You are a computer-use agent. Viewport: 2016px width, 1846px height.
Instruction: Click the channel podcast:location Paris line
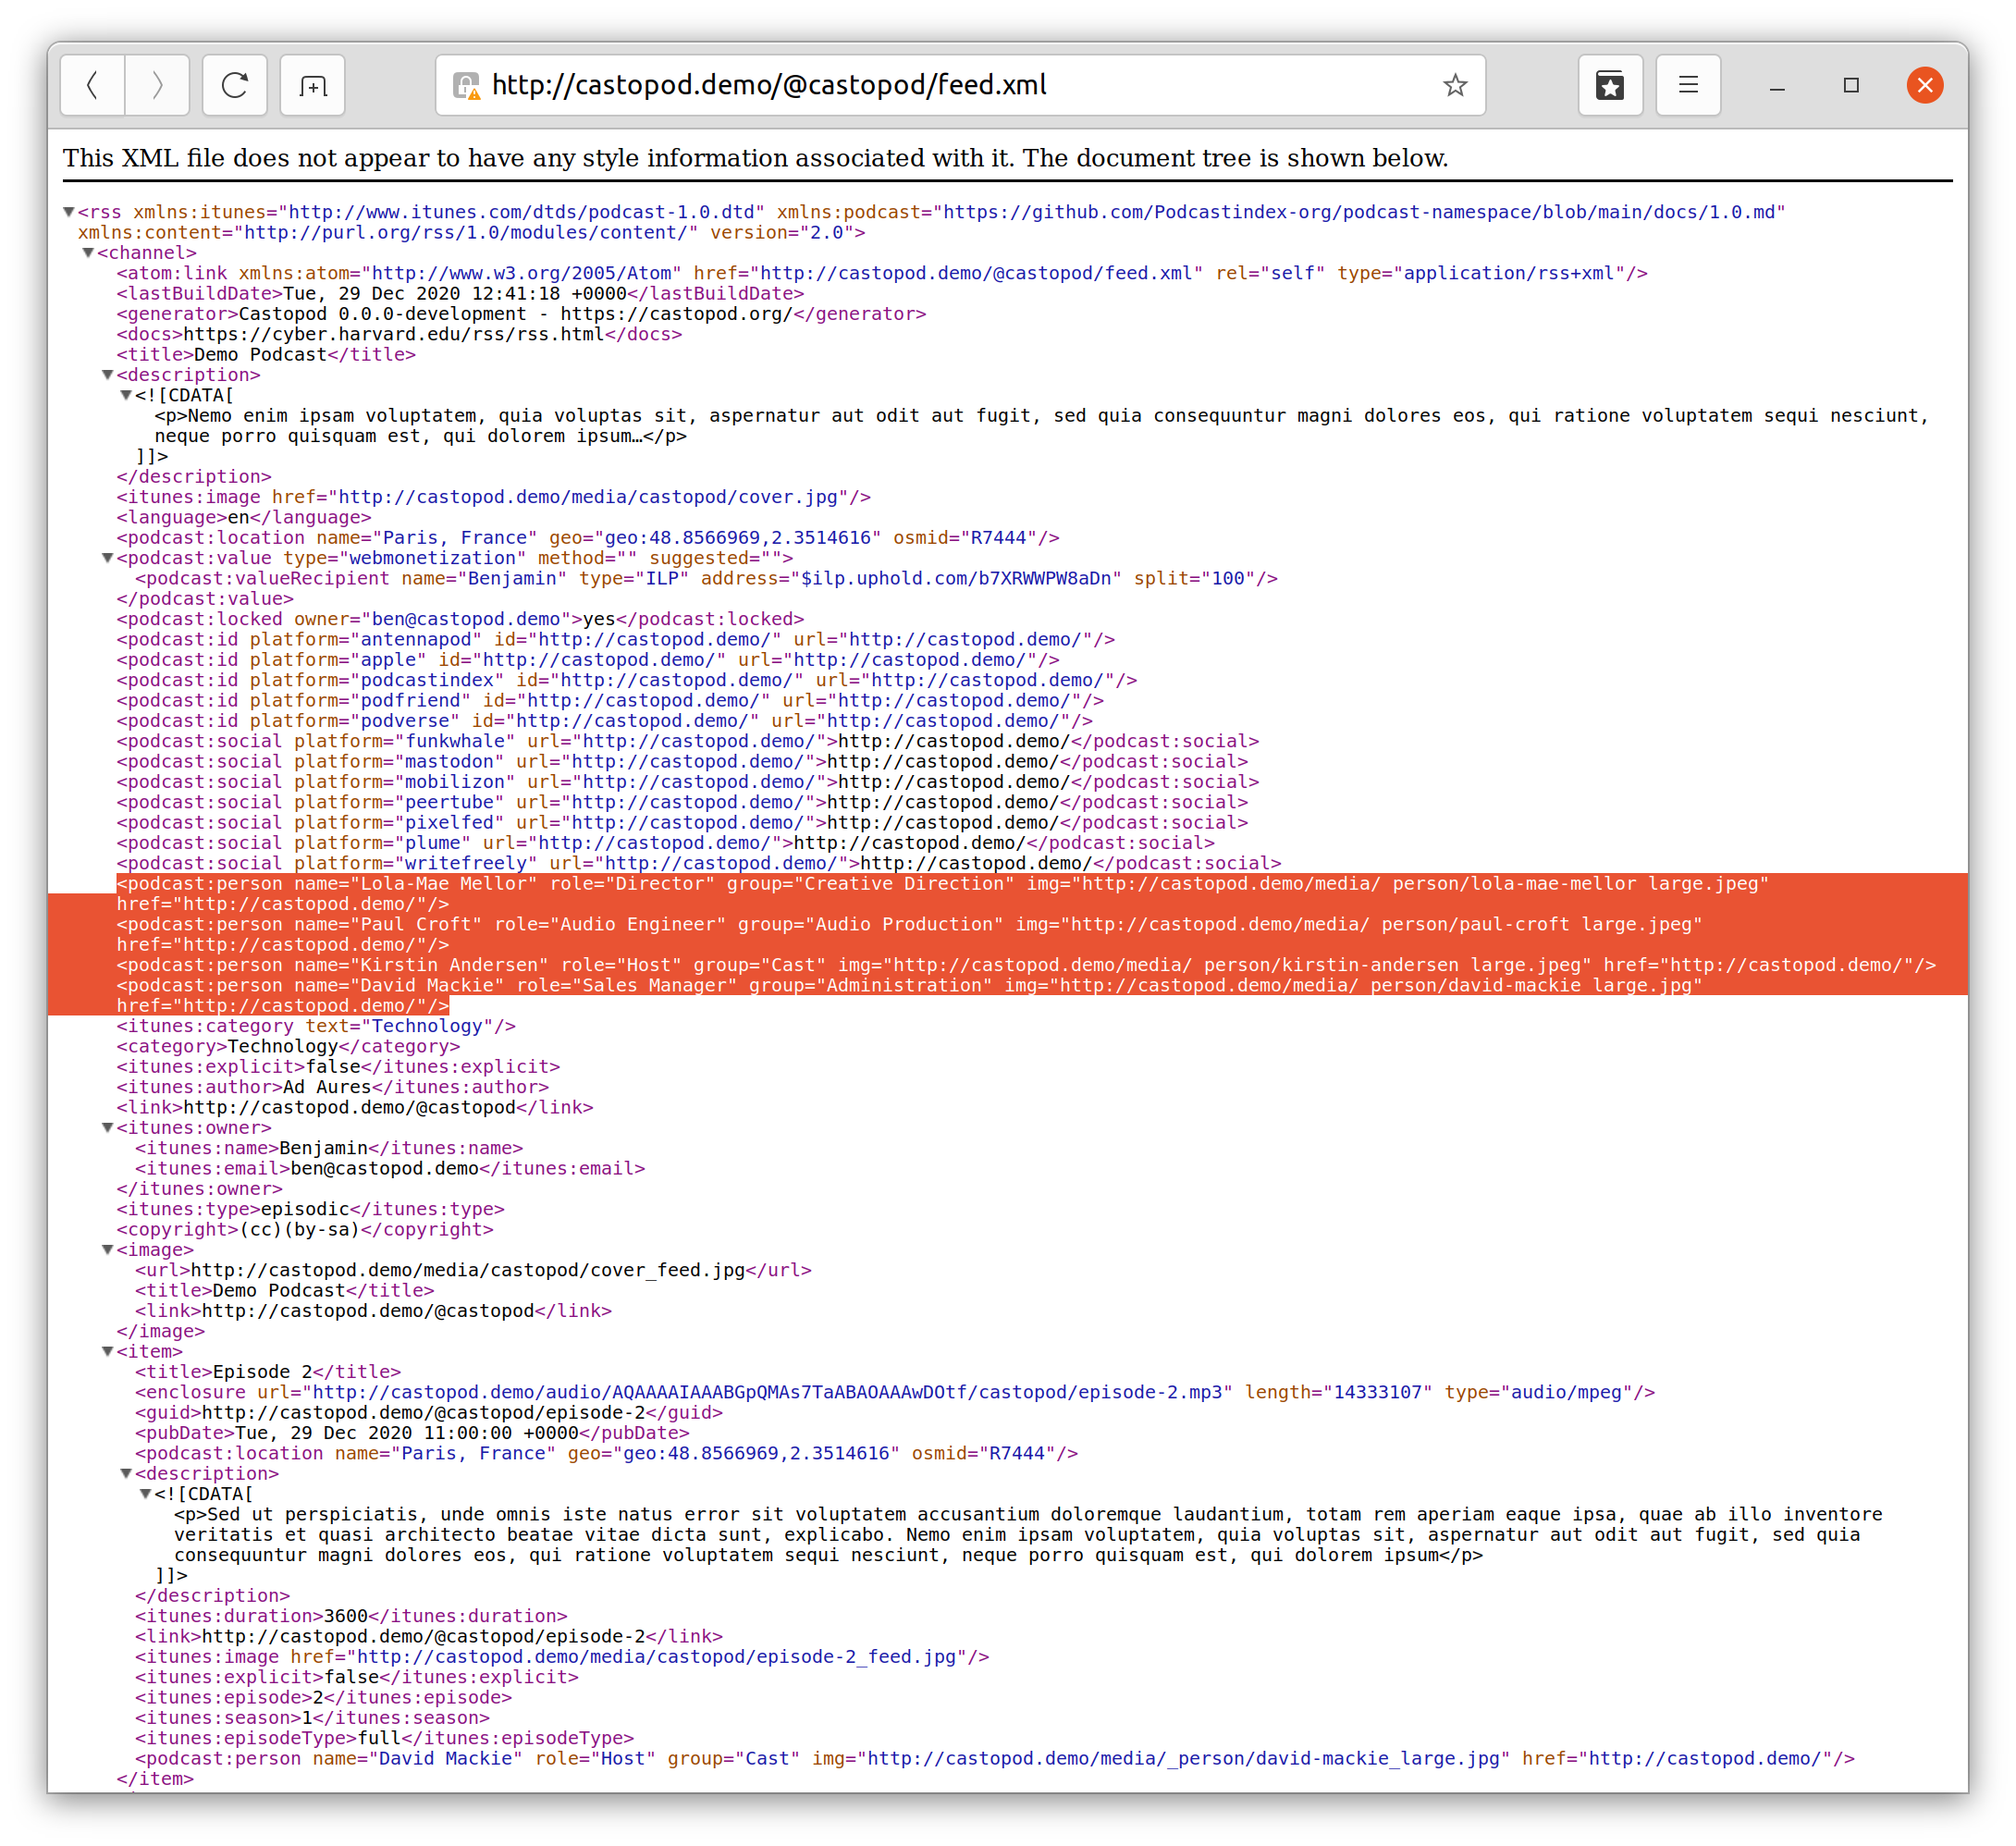588,538
